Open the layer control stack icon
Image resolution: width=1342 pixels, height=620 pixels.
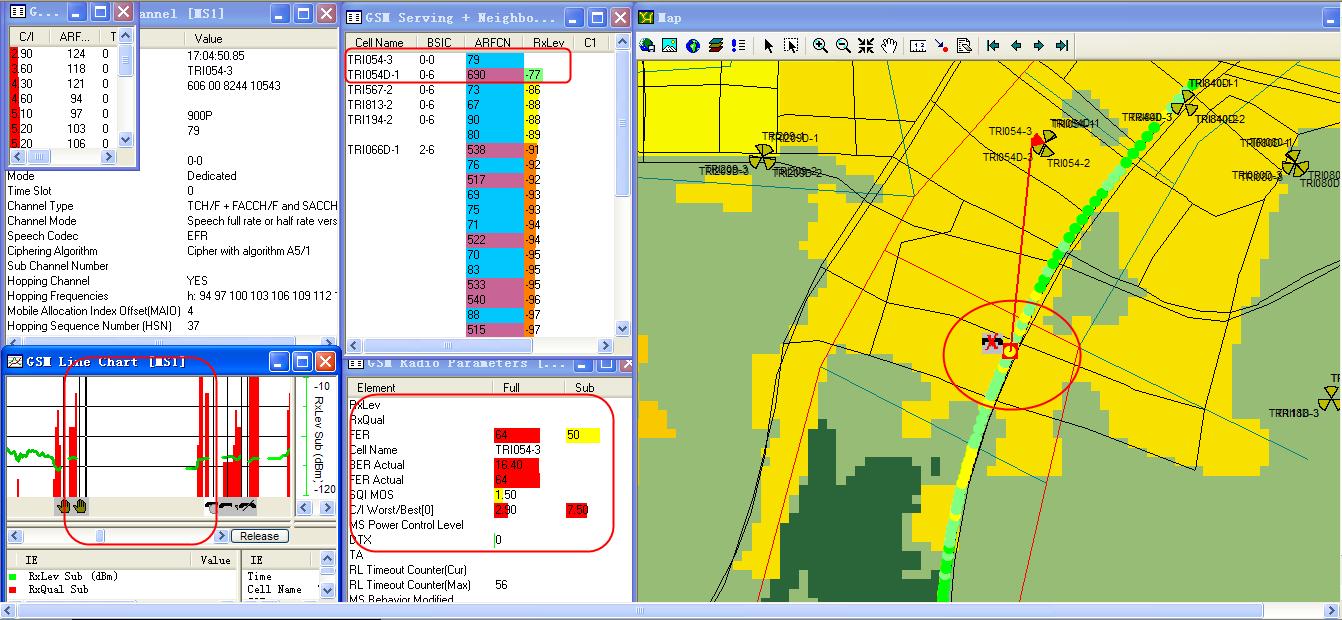(x=716, y=45)
